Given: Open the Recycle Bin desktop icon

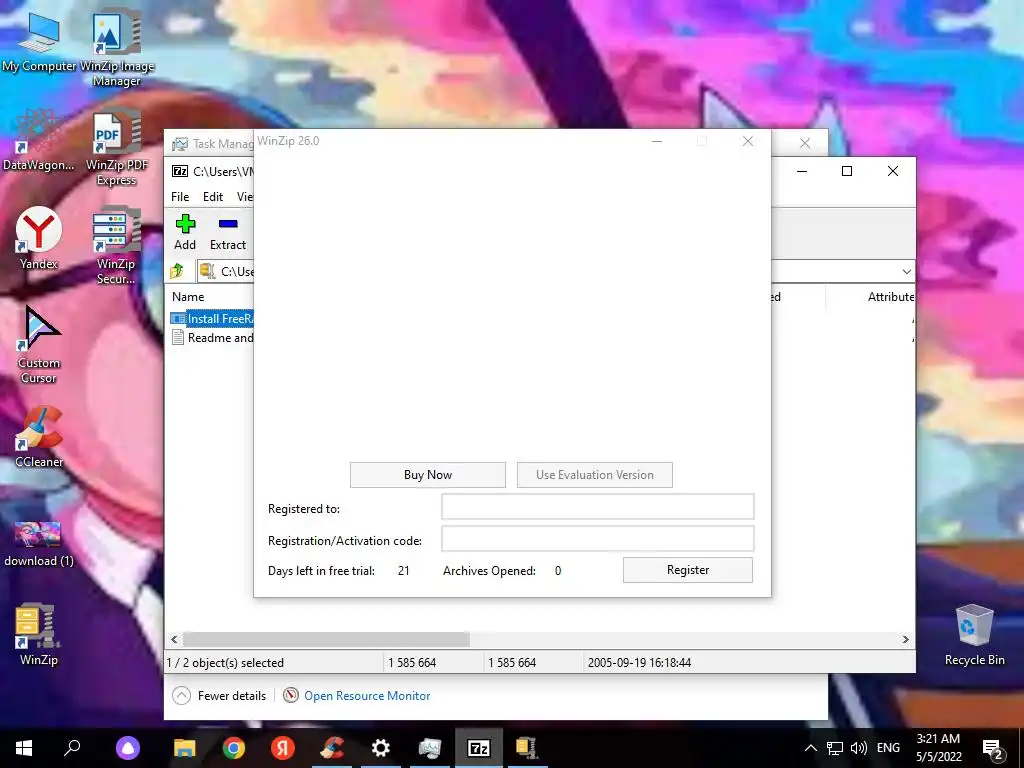Looking at the screenshot, I should 974,635.
